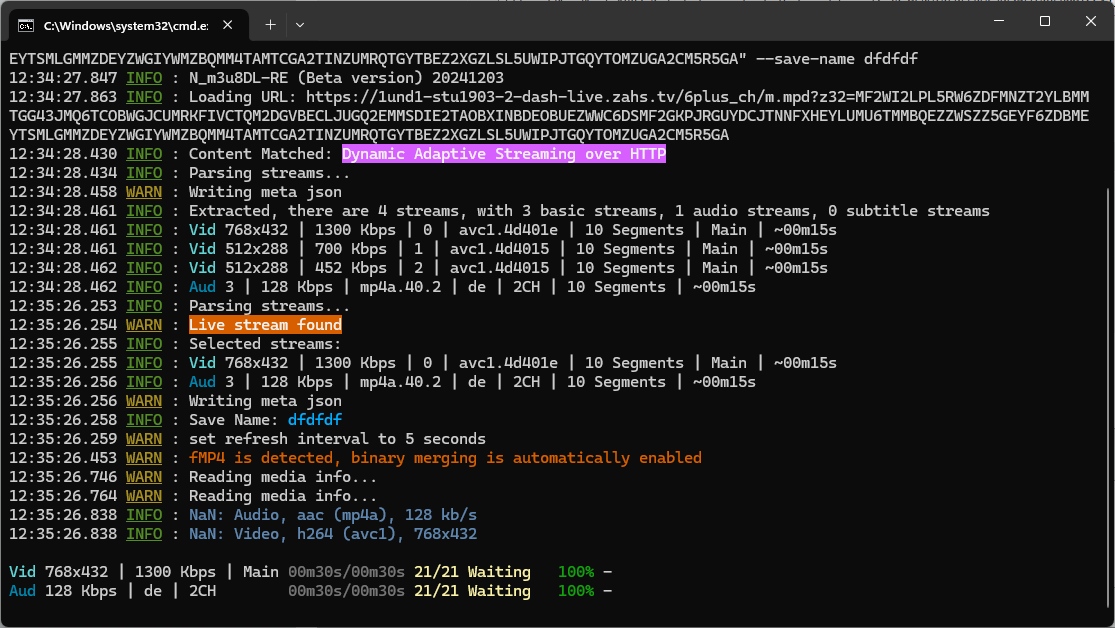Close the cmd.exe terminal tab
The image size is (1115, 628).
(x=230, y=23)
